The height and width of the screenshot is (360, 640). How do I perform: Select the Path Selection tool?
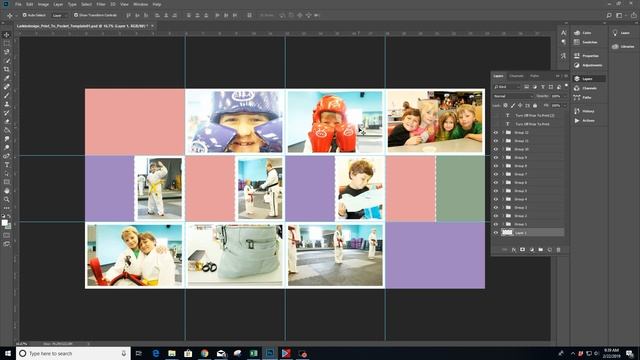(x=7, y=173)
